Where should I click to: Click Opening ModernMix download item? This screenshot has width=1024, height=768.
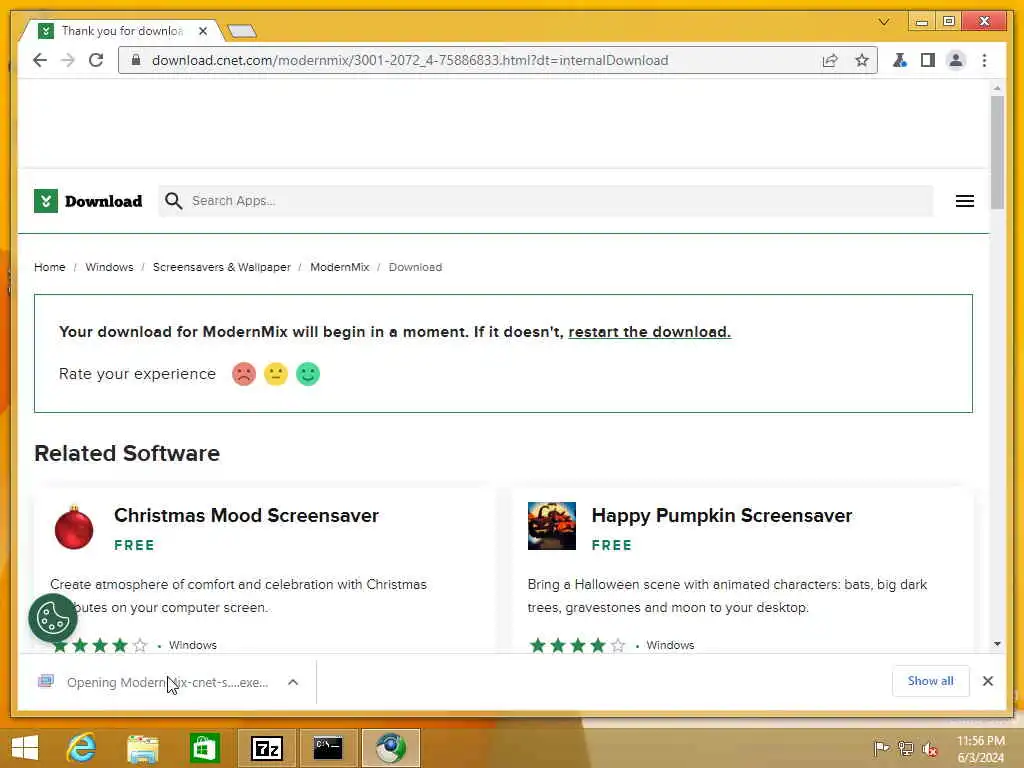167,682
